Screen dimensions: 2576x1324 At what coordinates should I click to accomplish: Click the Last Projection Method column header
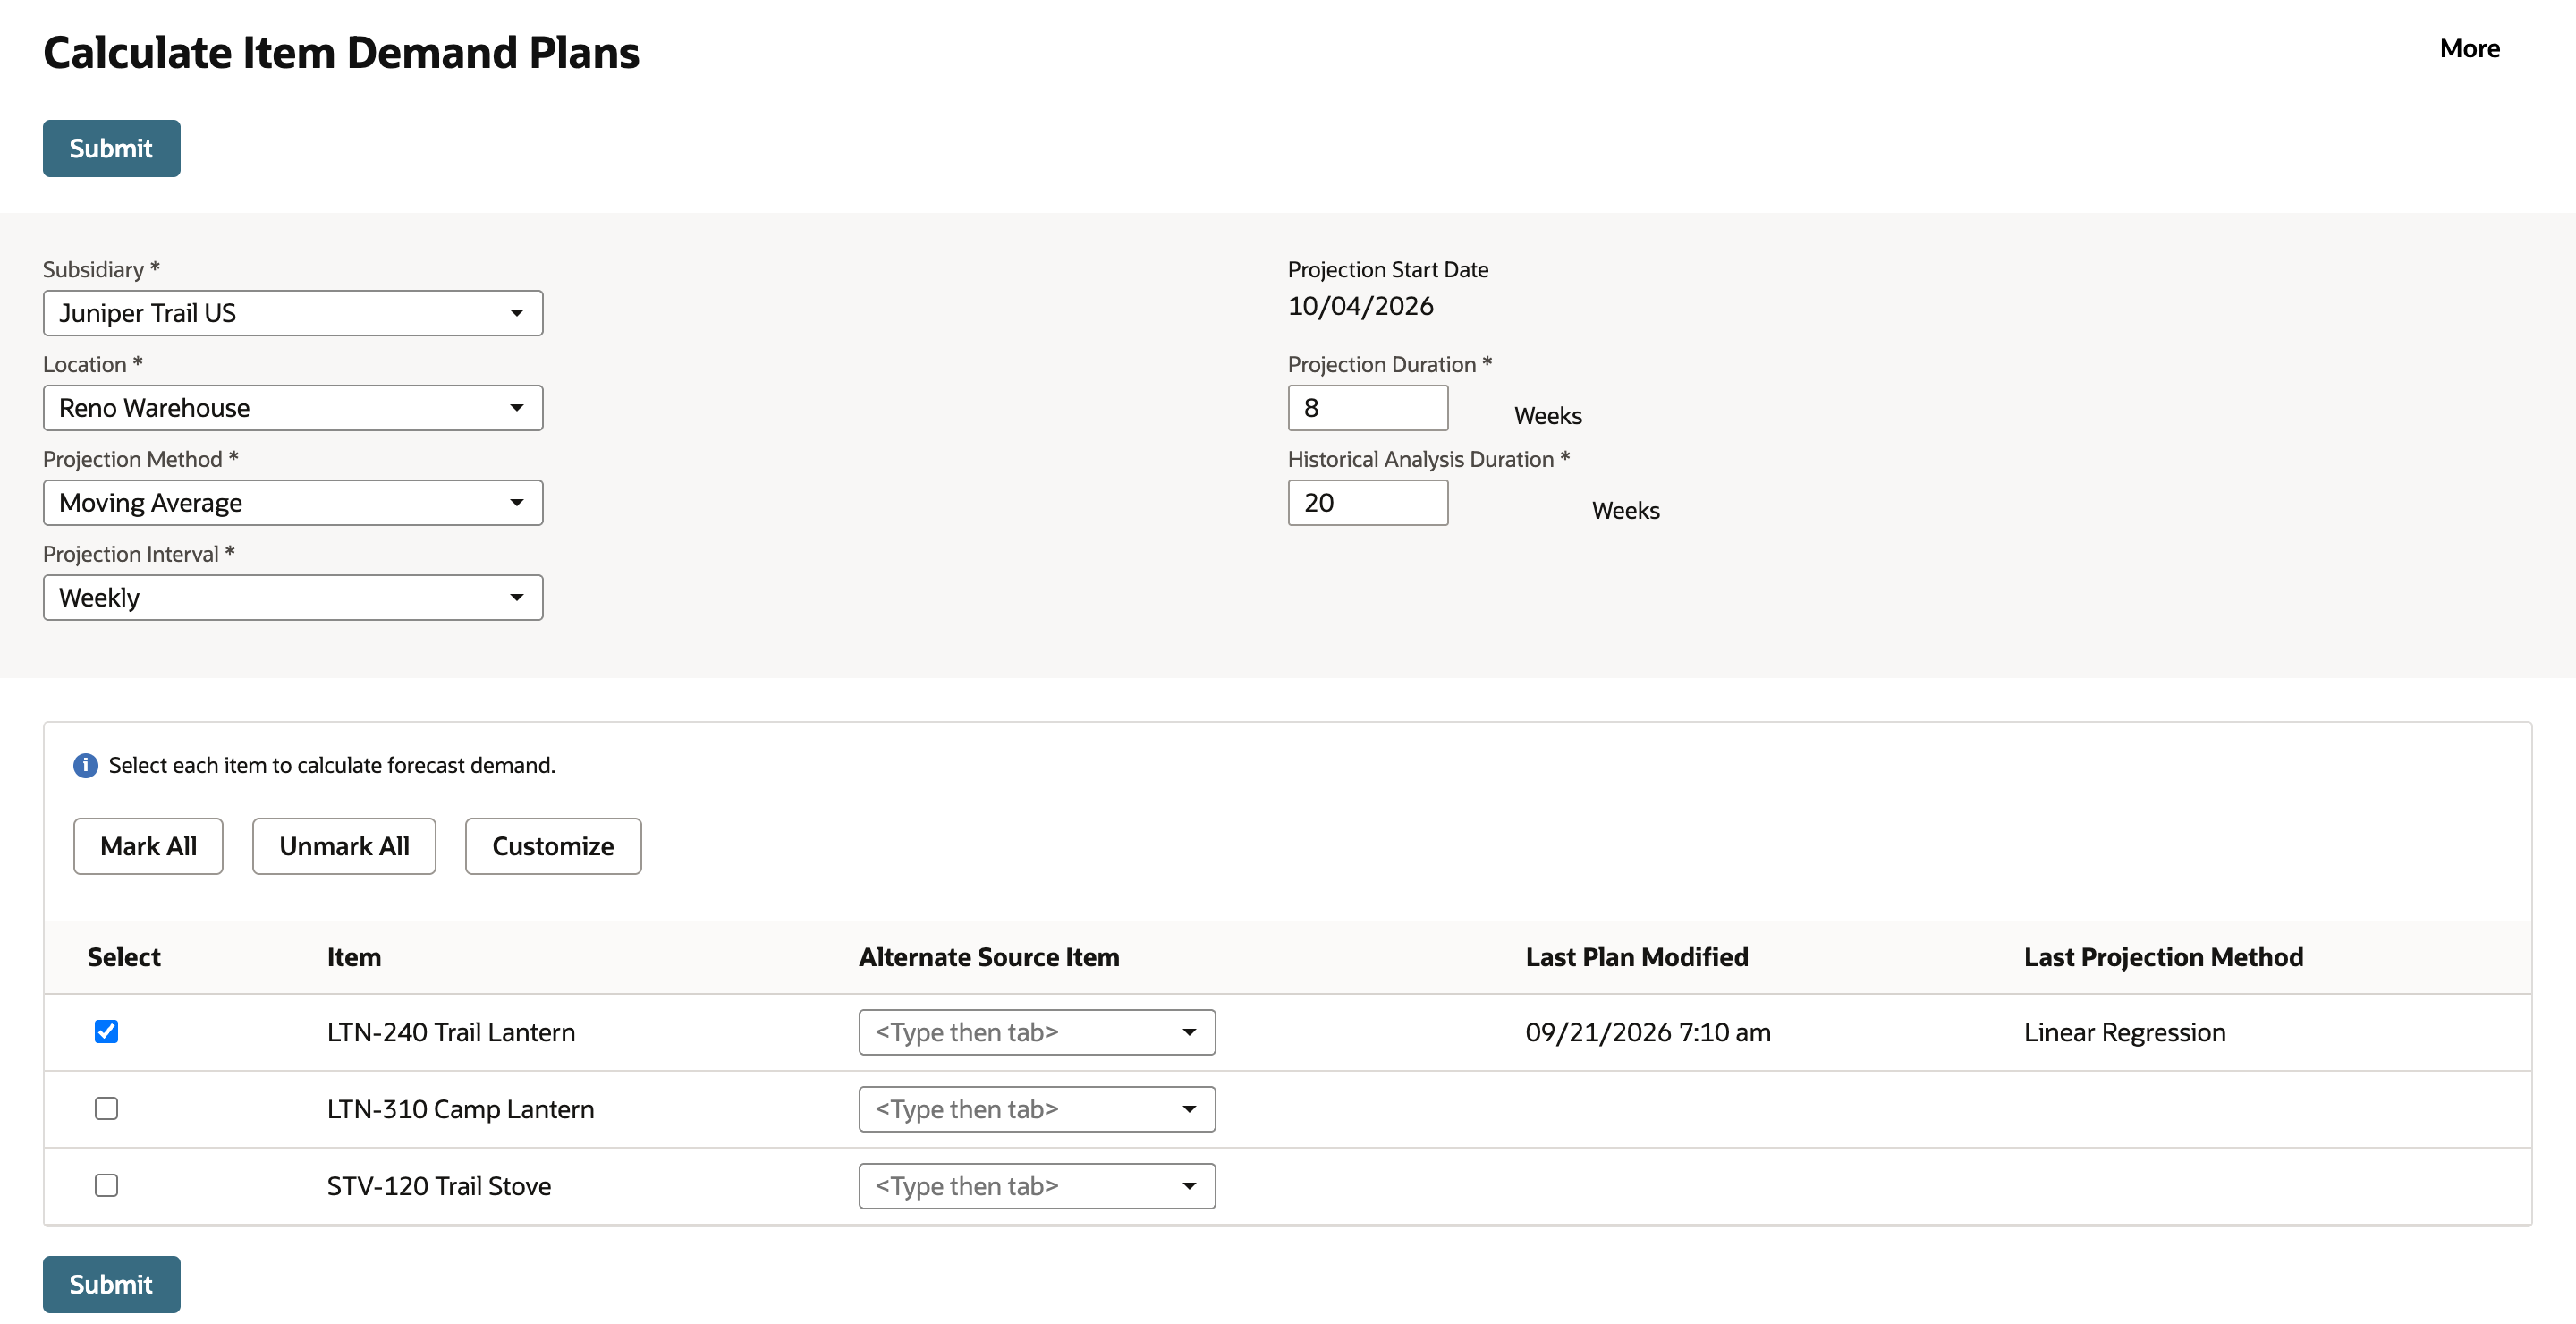[2164, 957]
